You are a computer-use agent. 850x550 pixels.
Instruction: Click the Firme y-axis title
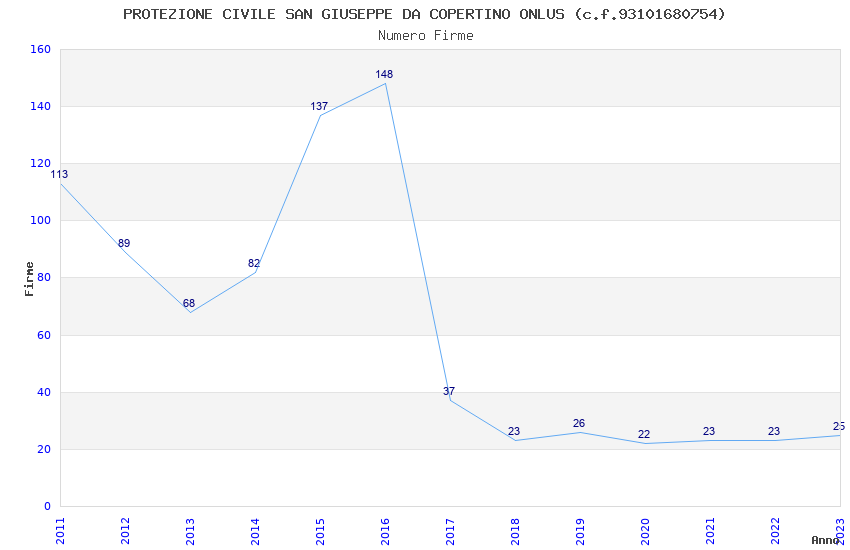(29, 279)
